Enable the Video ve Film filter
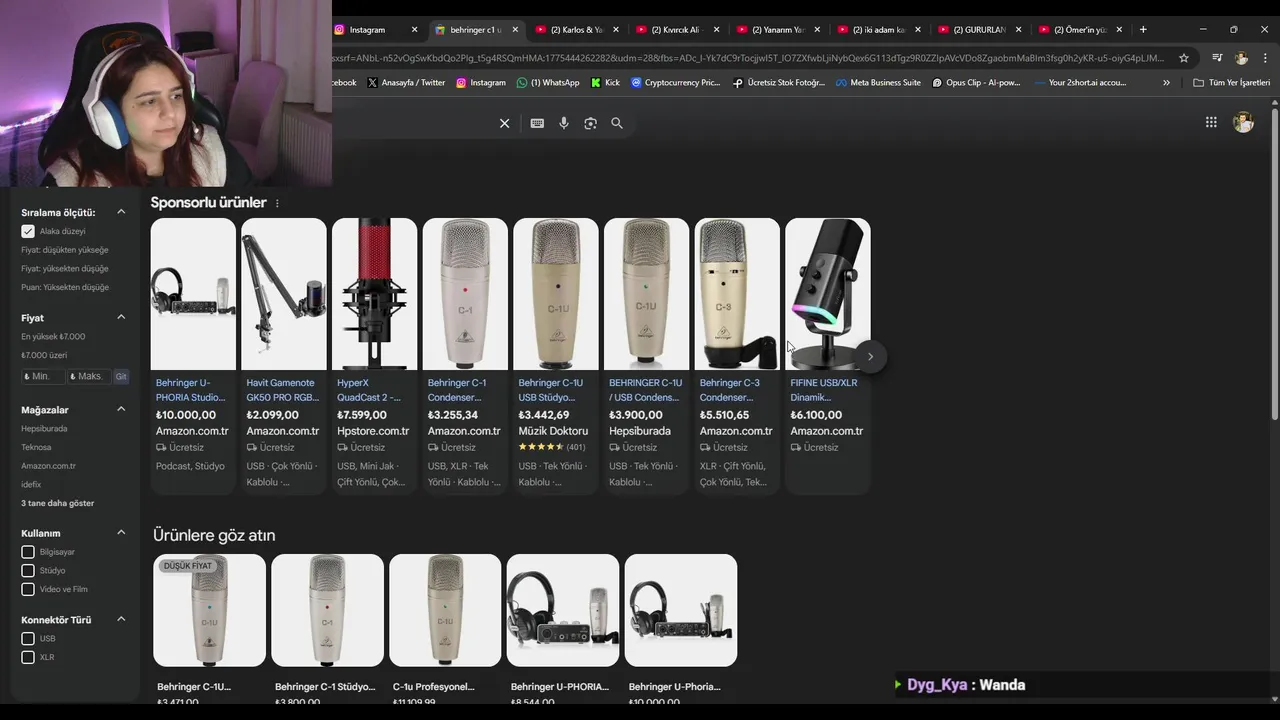 (28, 590)
